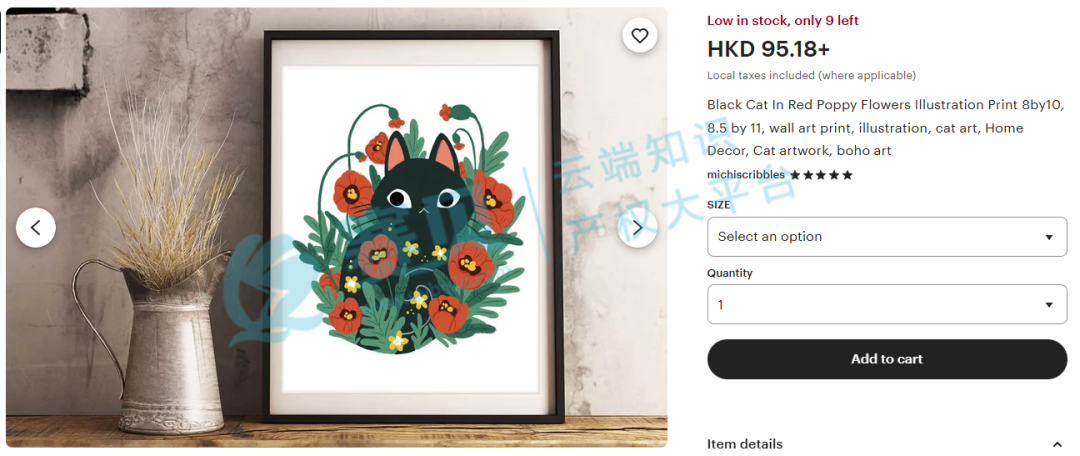
Task: Go to previous product photo arrow
Action: [36, 227]
